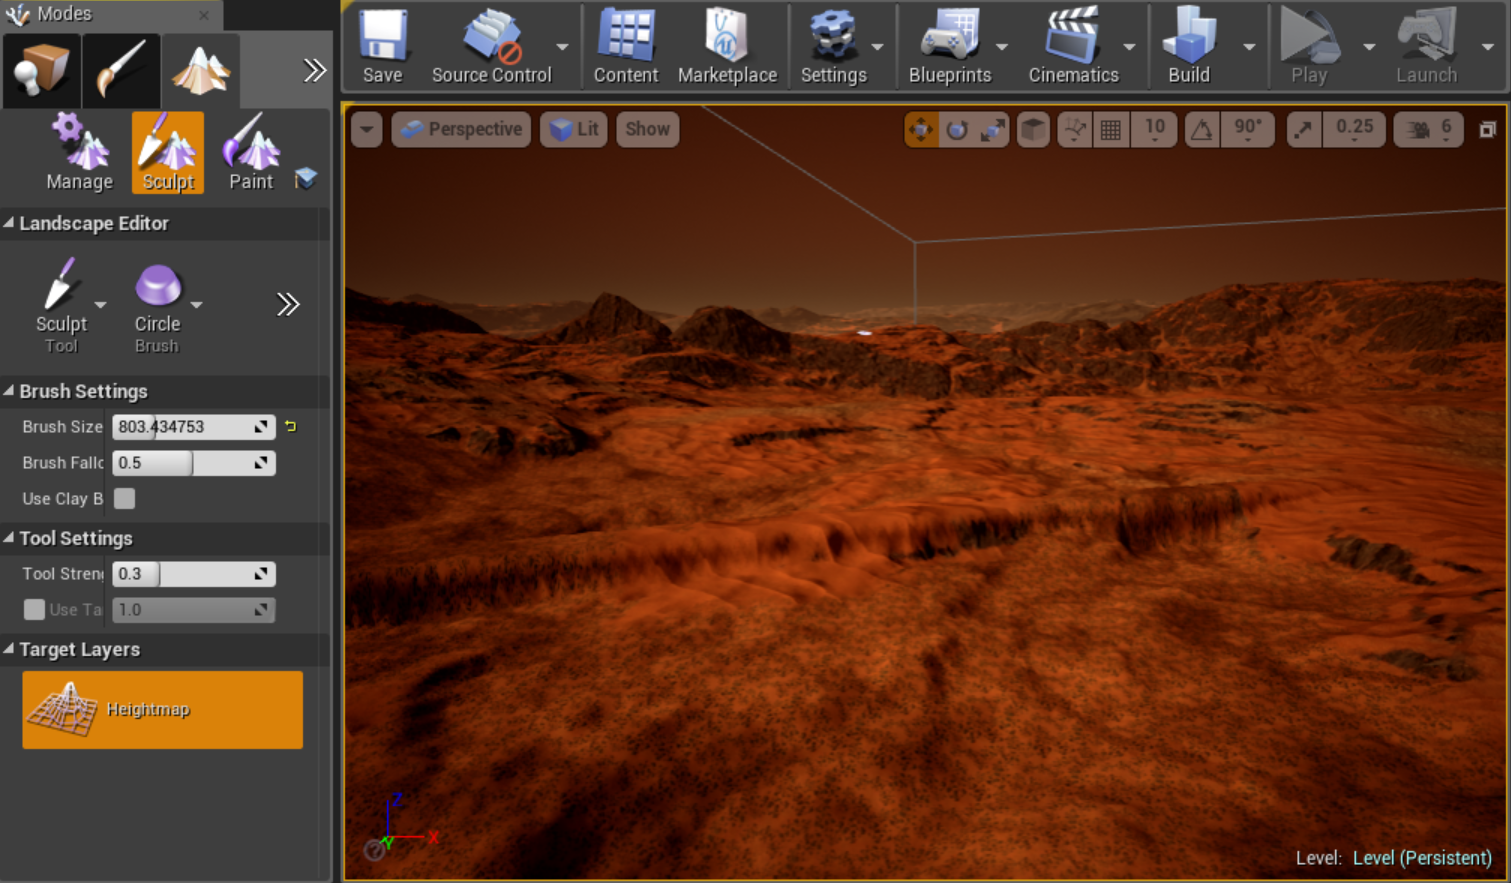
Task: Click the Launch toolbar icon
Action: tap(1427, 46)
